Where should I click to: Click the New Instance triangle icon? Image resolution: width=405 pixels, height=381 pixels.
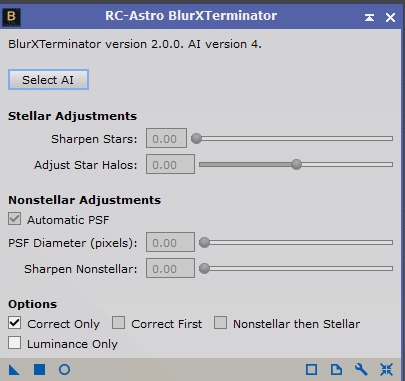[x=14, y=370]
